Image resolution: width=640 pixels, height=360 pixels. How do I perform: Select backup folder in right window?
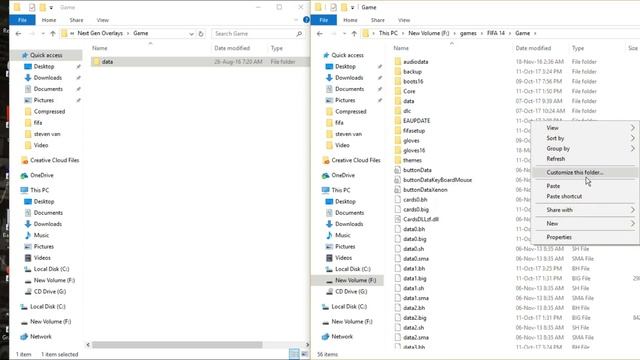(x=412, y=71)
